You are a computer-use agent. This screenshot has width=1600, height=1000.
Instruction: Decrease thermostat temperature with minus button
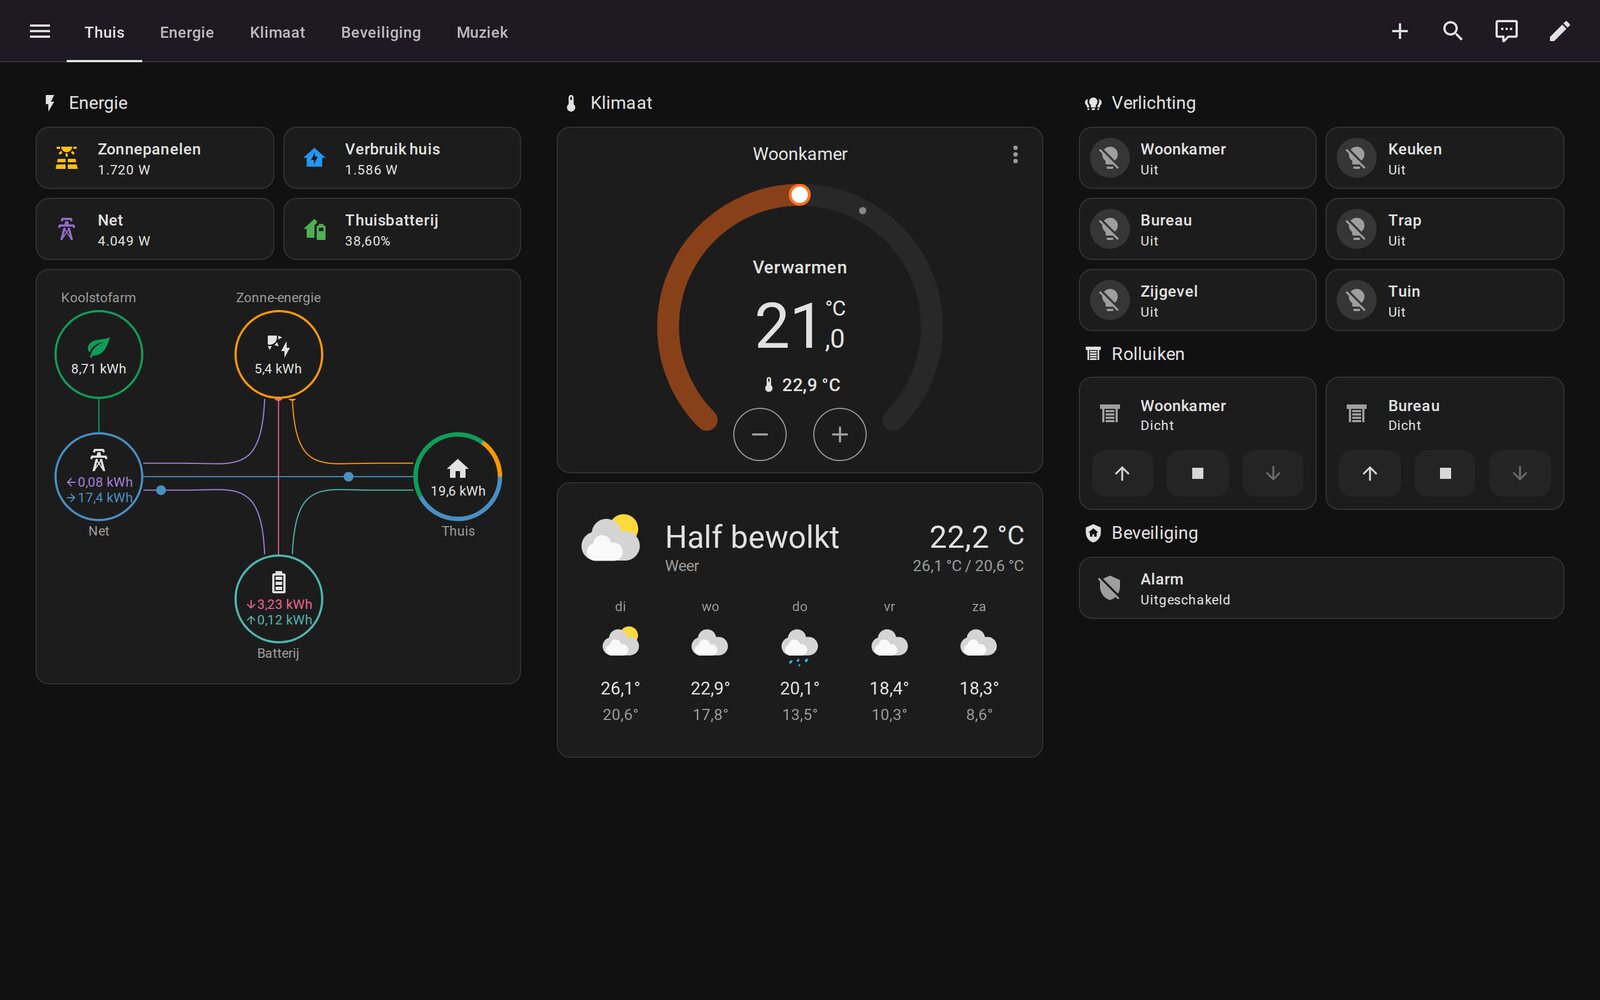point(760,434)
